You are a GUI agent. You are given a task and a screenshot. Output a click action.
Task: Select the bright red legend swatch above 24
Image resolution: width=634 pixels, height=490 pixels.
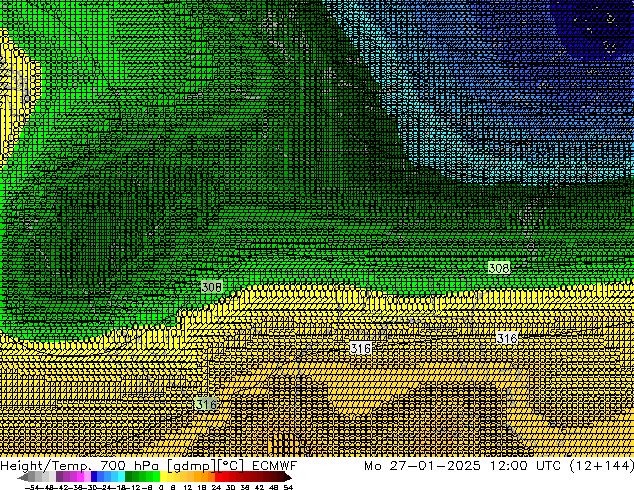[218, 477]
